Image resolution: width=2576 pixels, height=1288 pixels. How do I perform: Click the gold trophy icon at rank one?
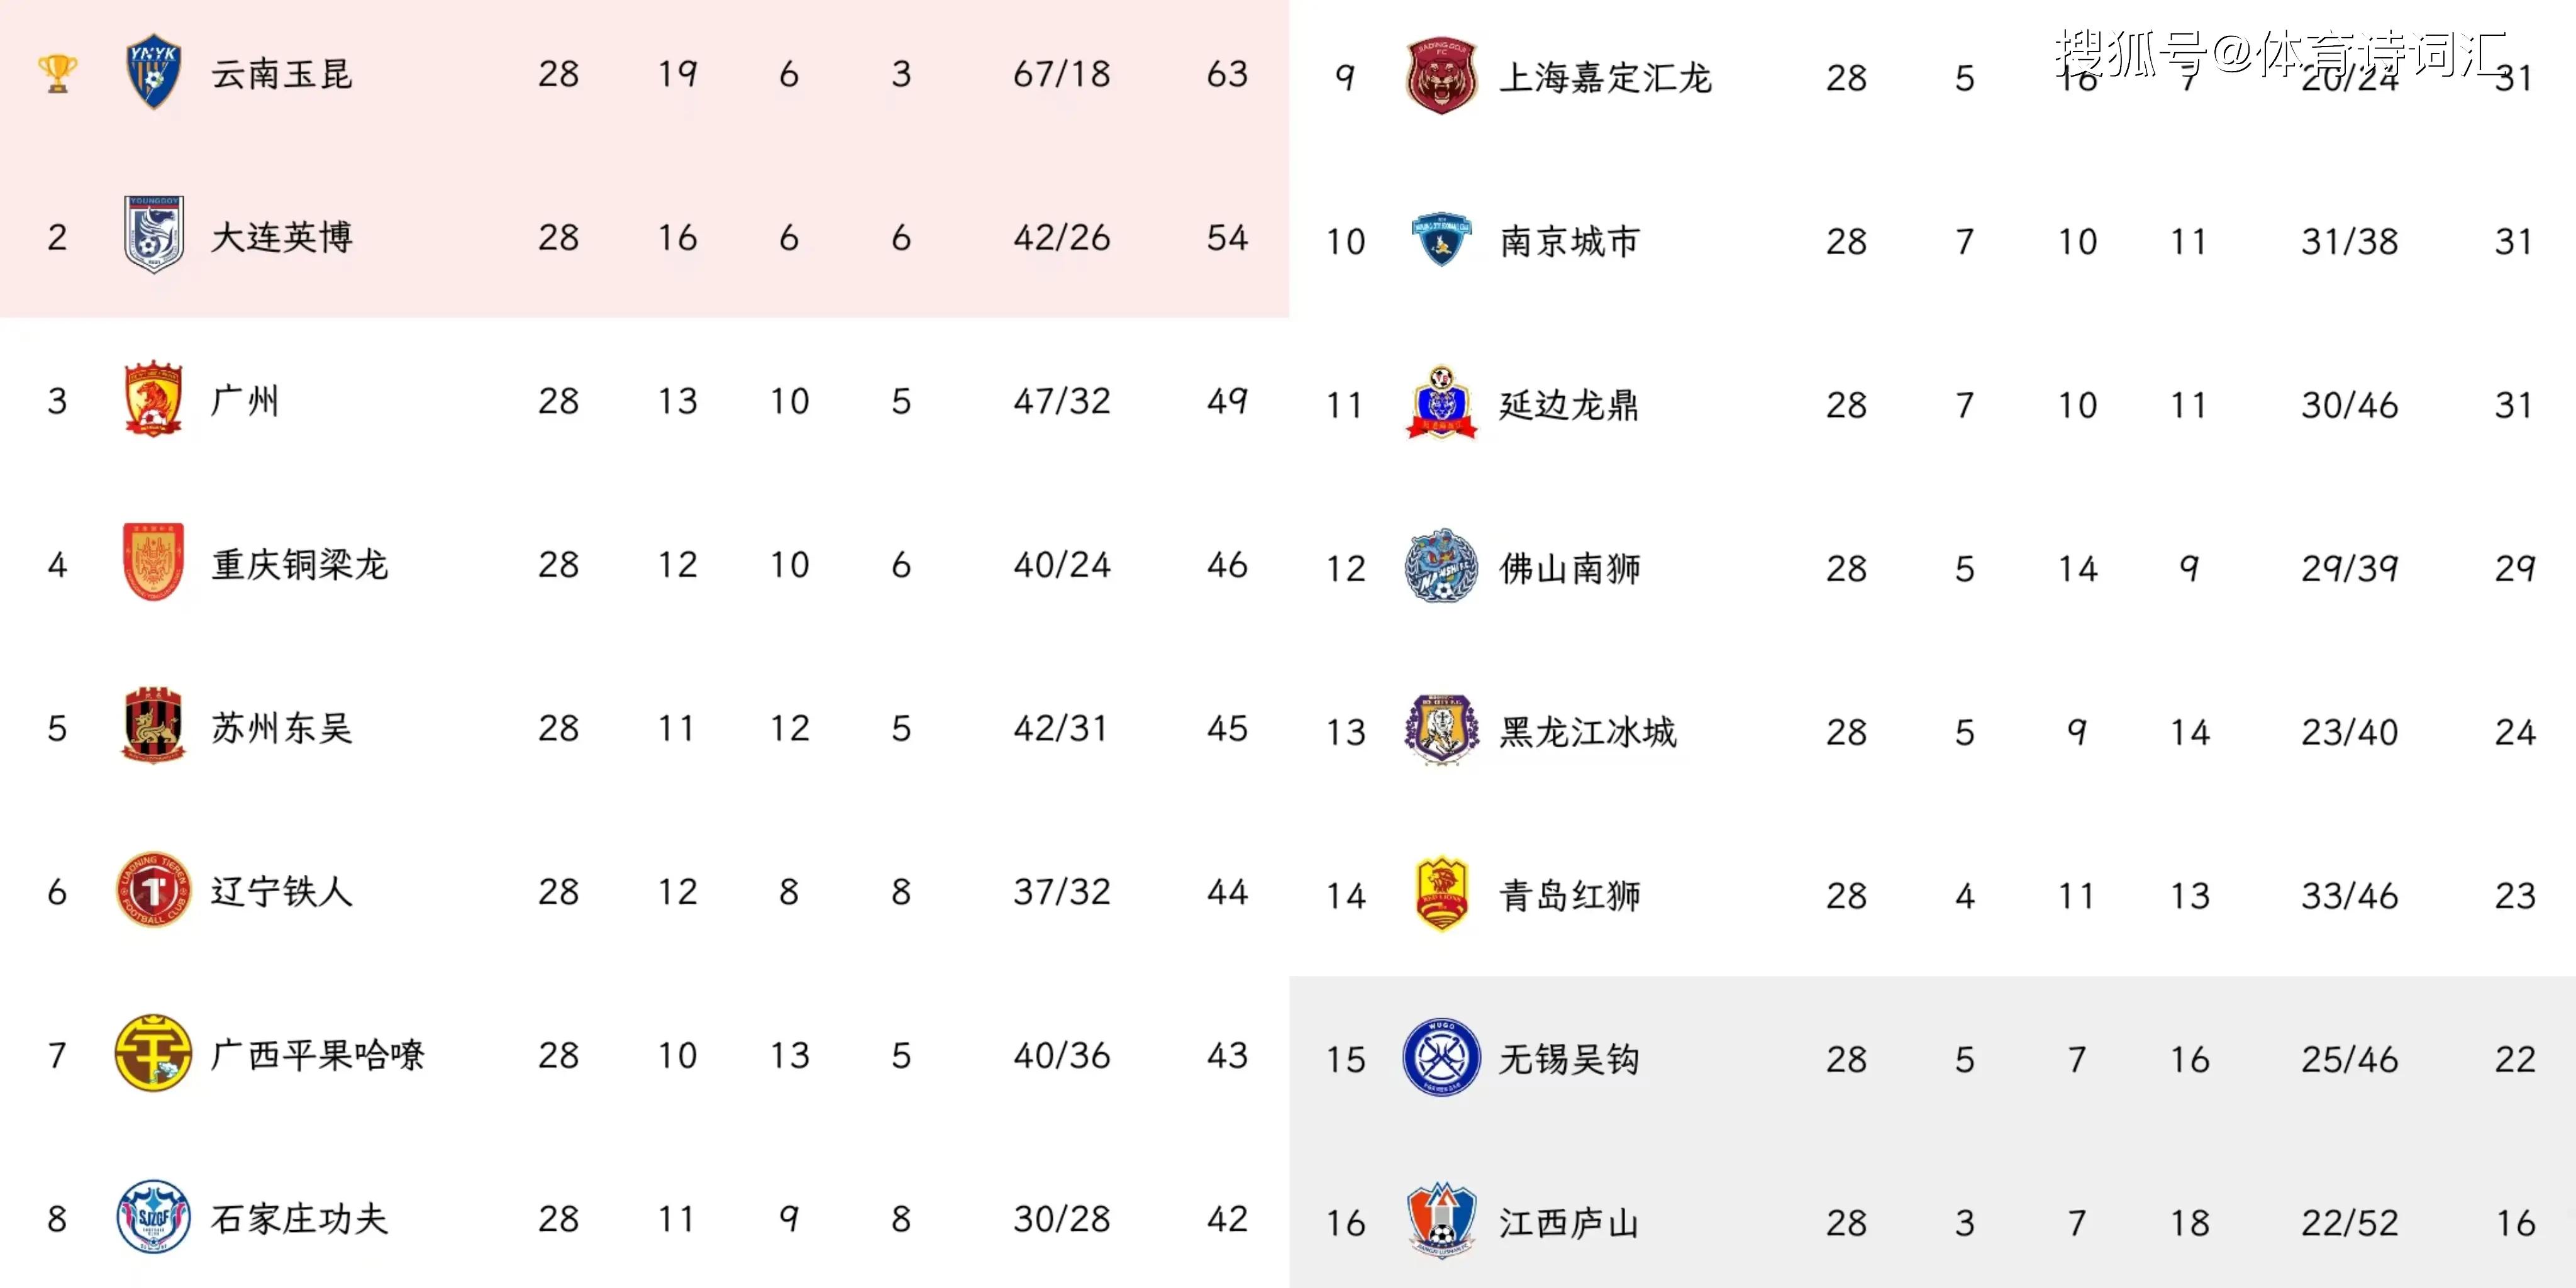57,74
